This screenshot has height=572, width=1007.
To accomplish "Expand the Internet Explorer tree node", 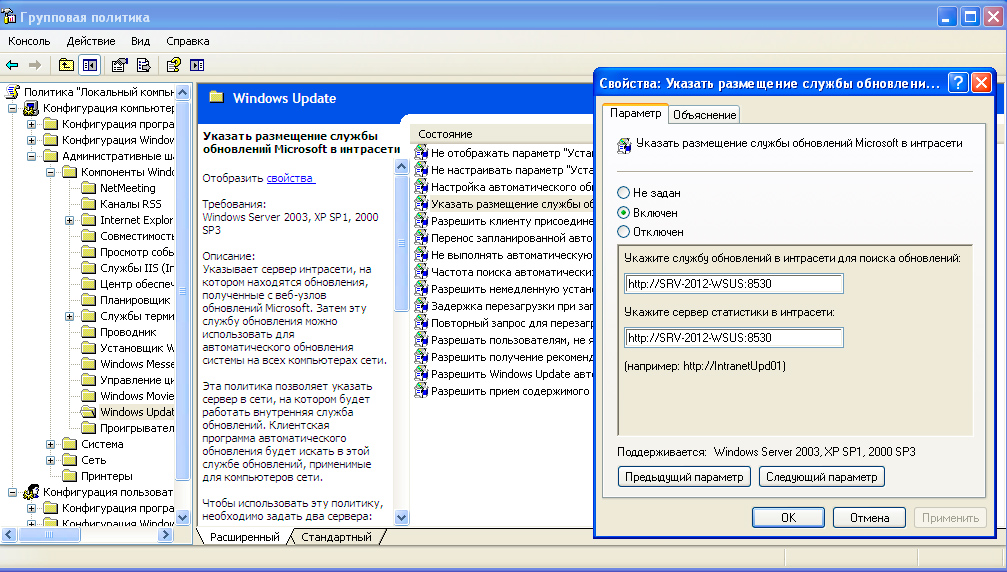I will pyautogui.click(x=69, y=220).
